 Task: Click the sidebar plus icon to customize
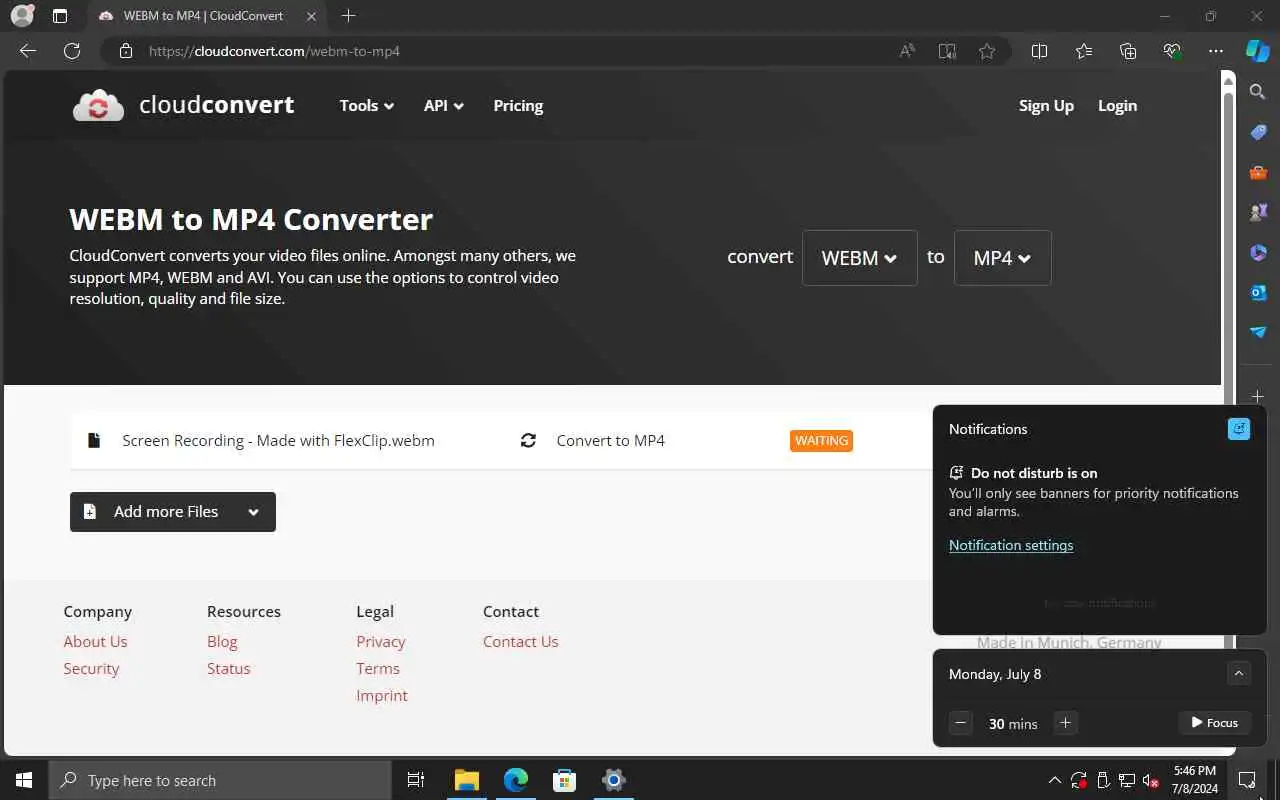coord(1258,396)
